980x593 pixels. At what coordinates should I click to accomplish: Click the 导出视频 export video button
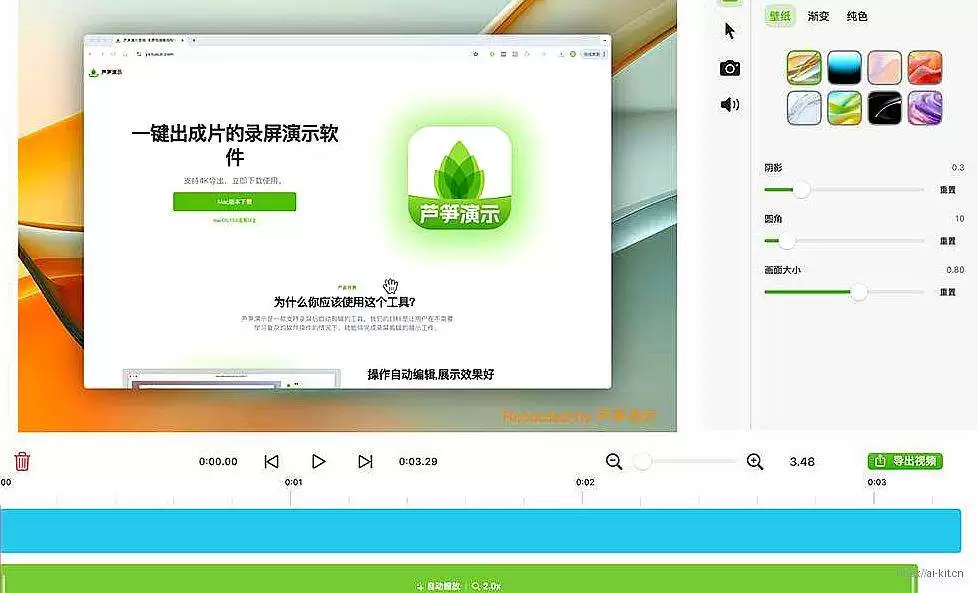(x=905, y=461)
